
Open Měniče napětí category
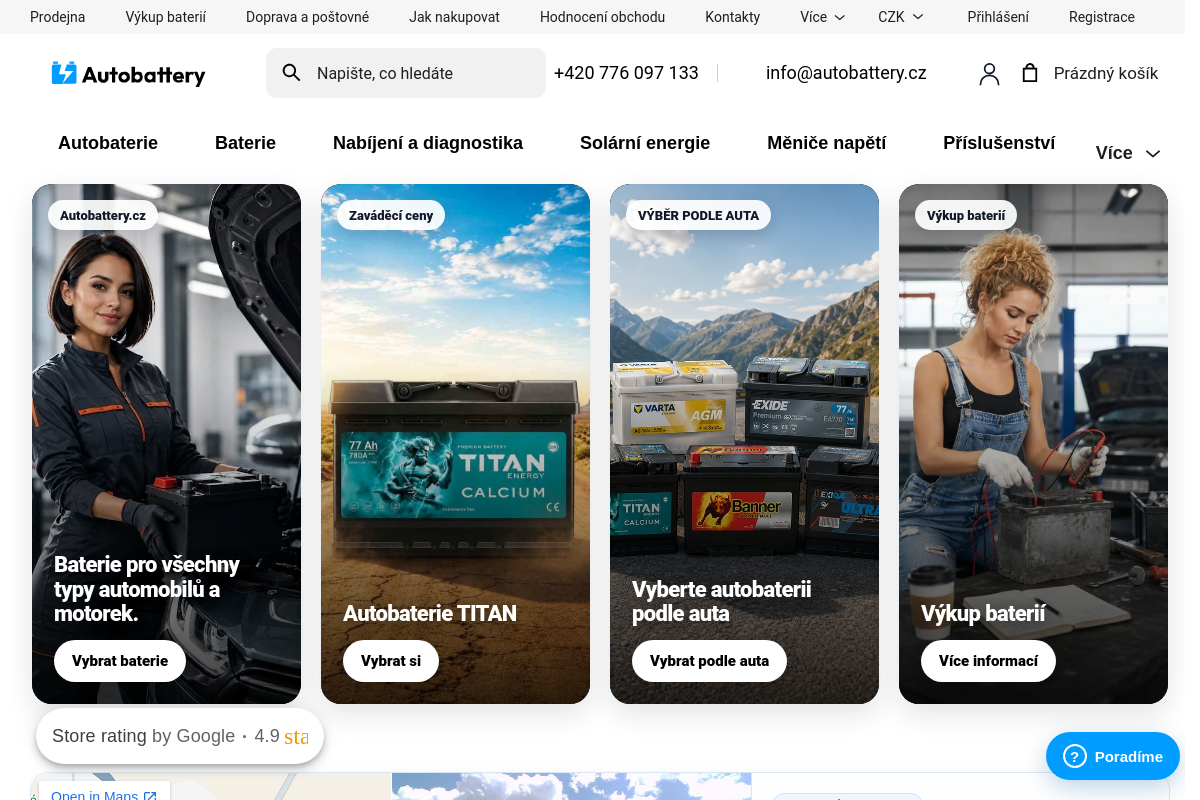(x=827, y=143)
